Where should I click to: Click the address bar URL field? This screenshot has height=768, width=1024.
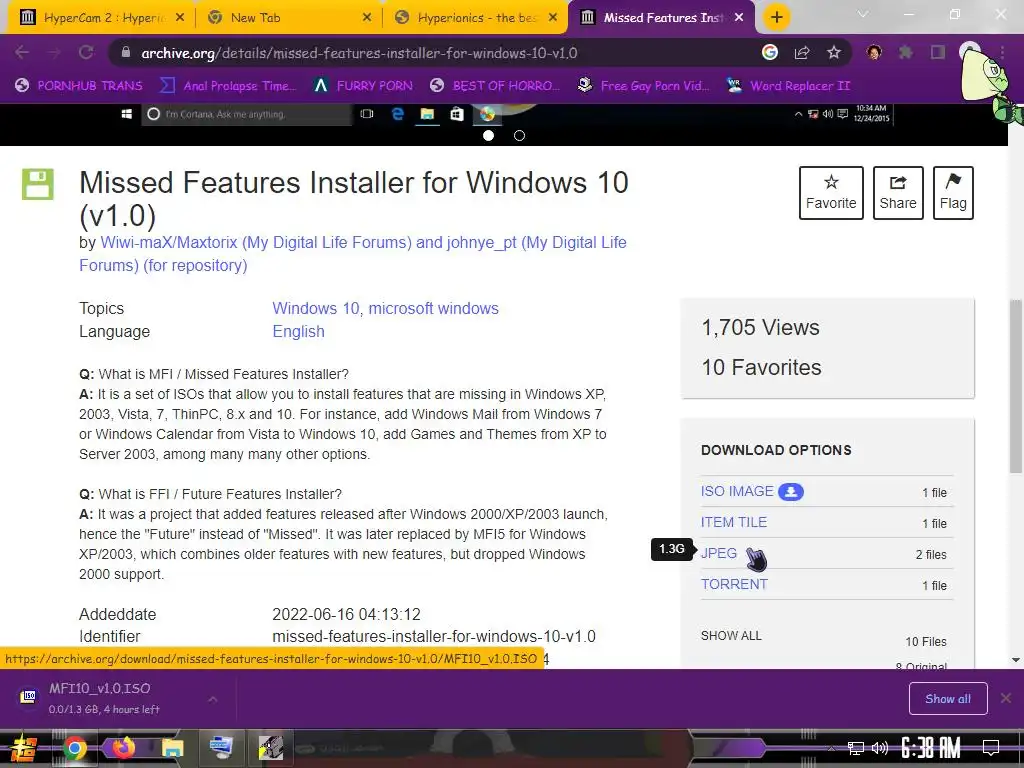(431, 53)
